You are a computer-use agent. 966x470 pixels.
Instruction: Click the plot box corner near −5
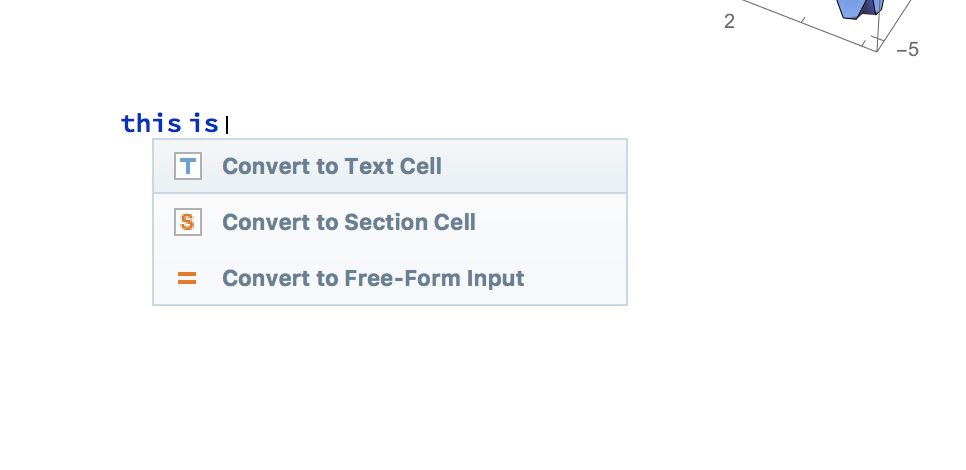tap(877, 49)
